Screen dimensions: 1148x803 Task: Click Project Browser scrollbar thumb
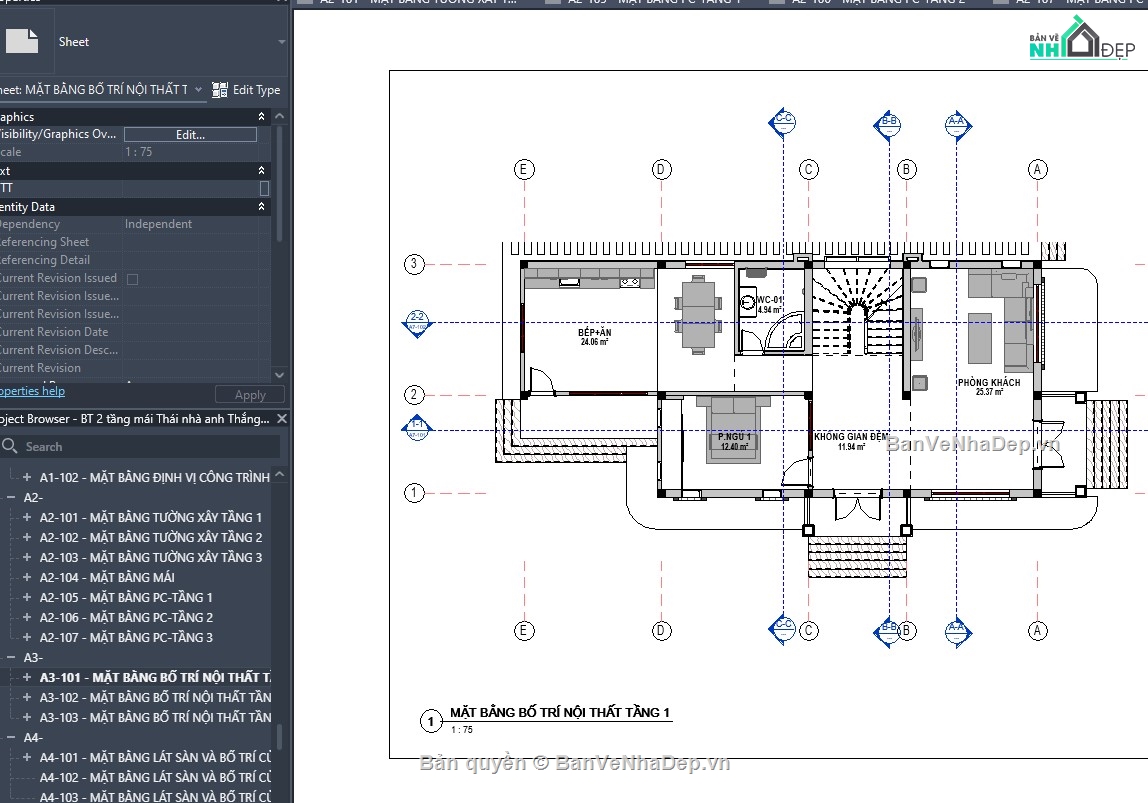(278, 737)
